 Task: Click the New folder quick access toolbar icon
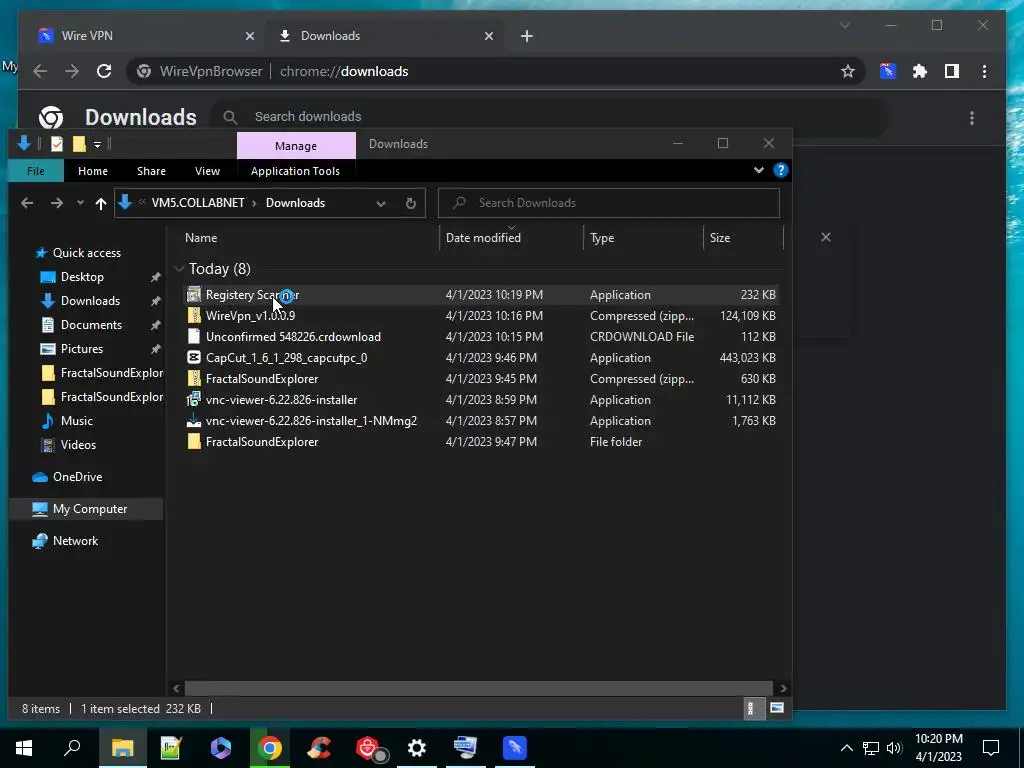79,144
